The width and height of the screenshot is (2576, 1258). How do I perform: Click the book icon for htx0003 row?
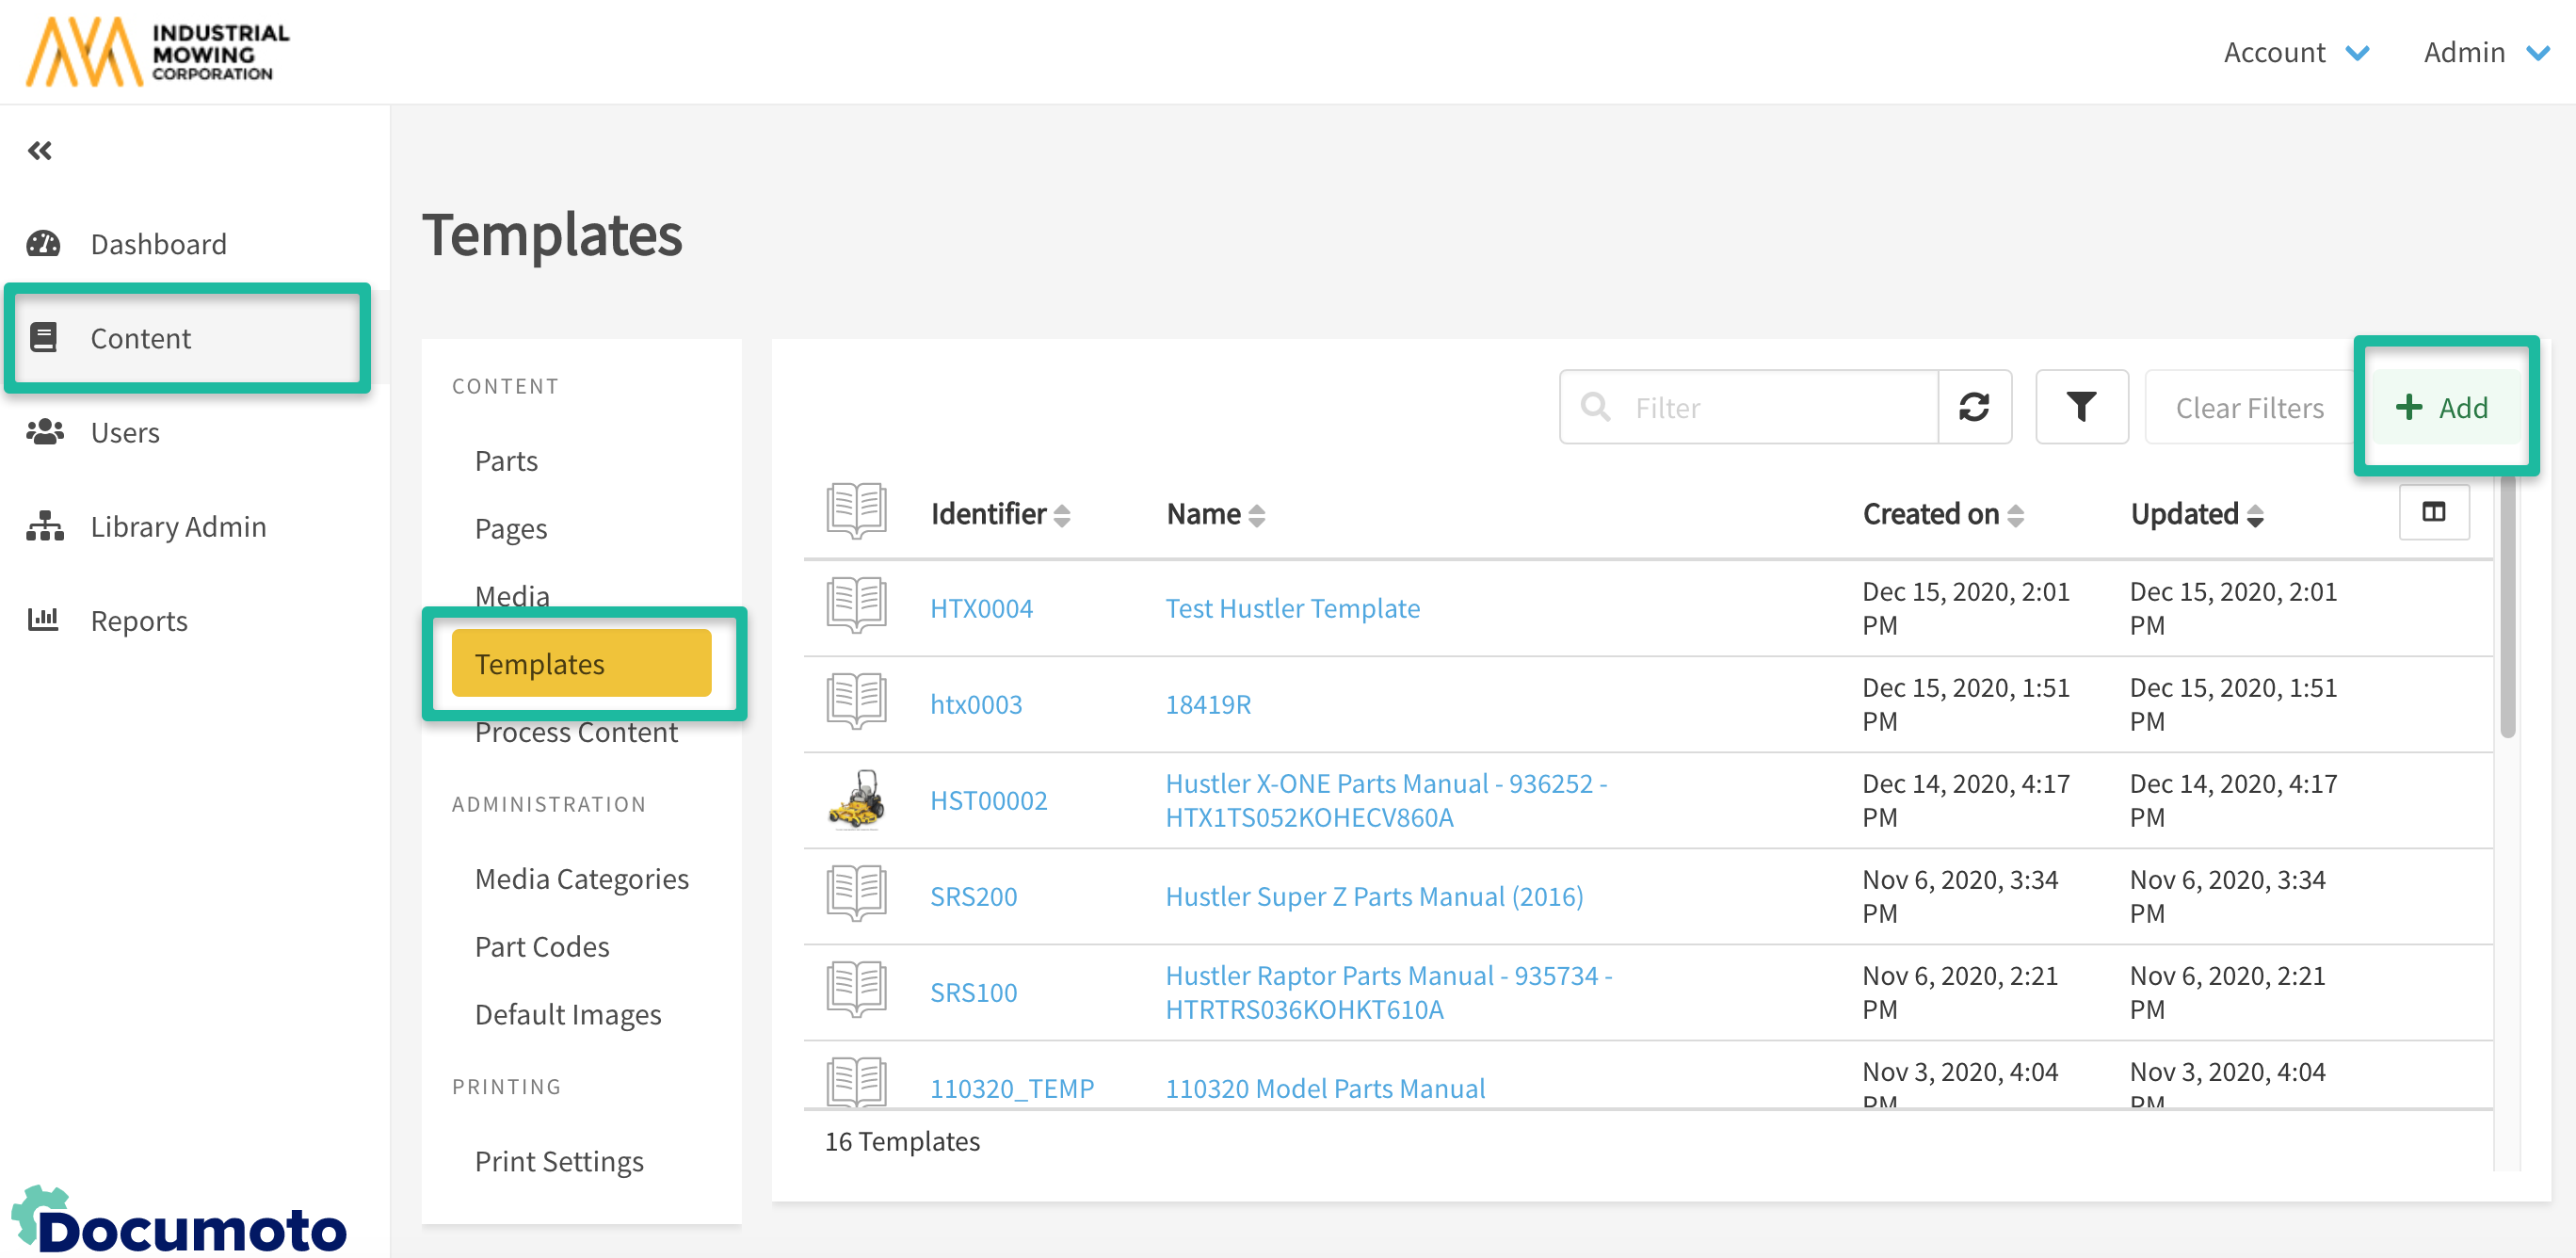coord(856,702)
